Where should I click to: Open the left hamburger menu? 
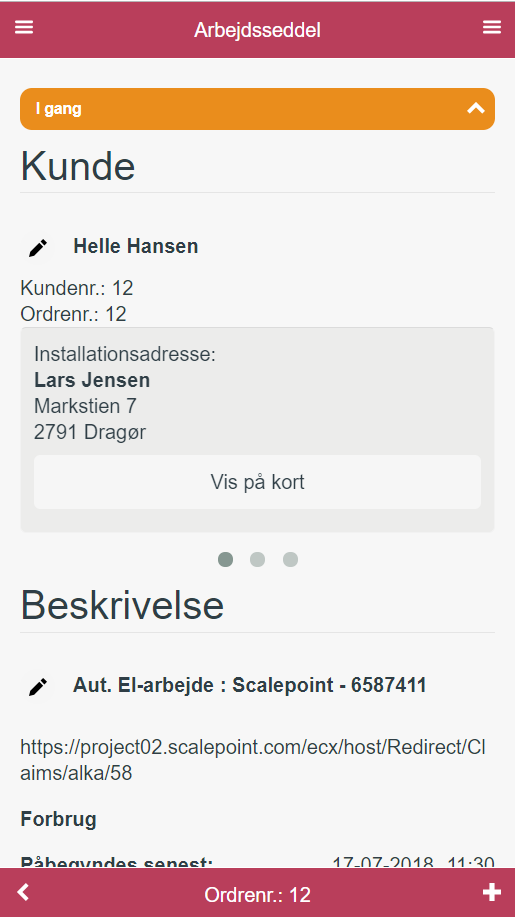(24, 27)
